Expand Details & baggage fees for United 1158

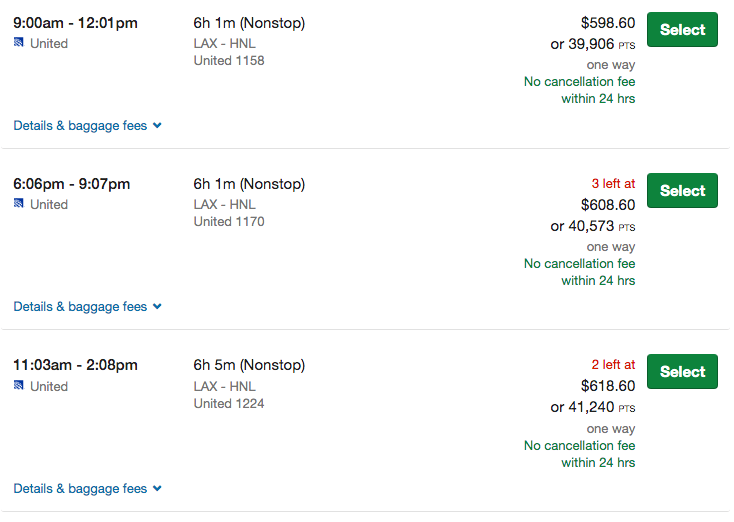click(x=87, y=126)
